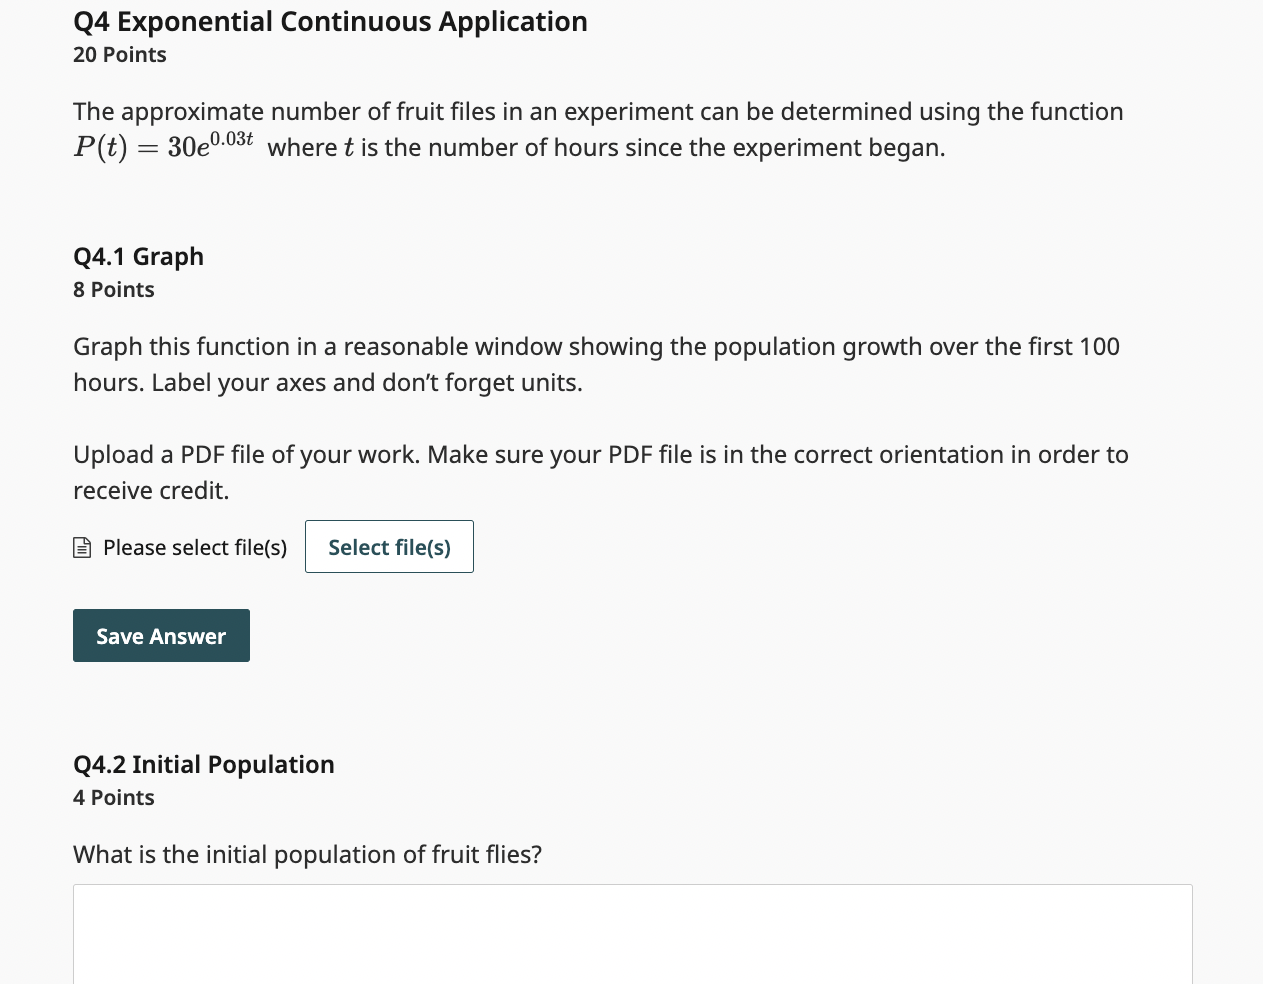Click the 4 Points label under Q4.2
Viewport: 1263px width, 984px height.
pos(113,797)
